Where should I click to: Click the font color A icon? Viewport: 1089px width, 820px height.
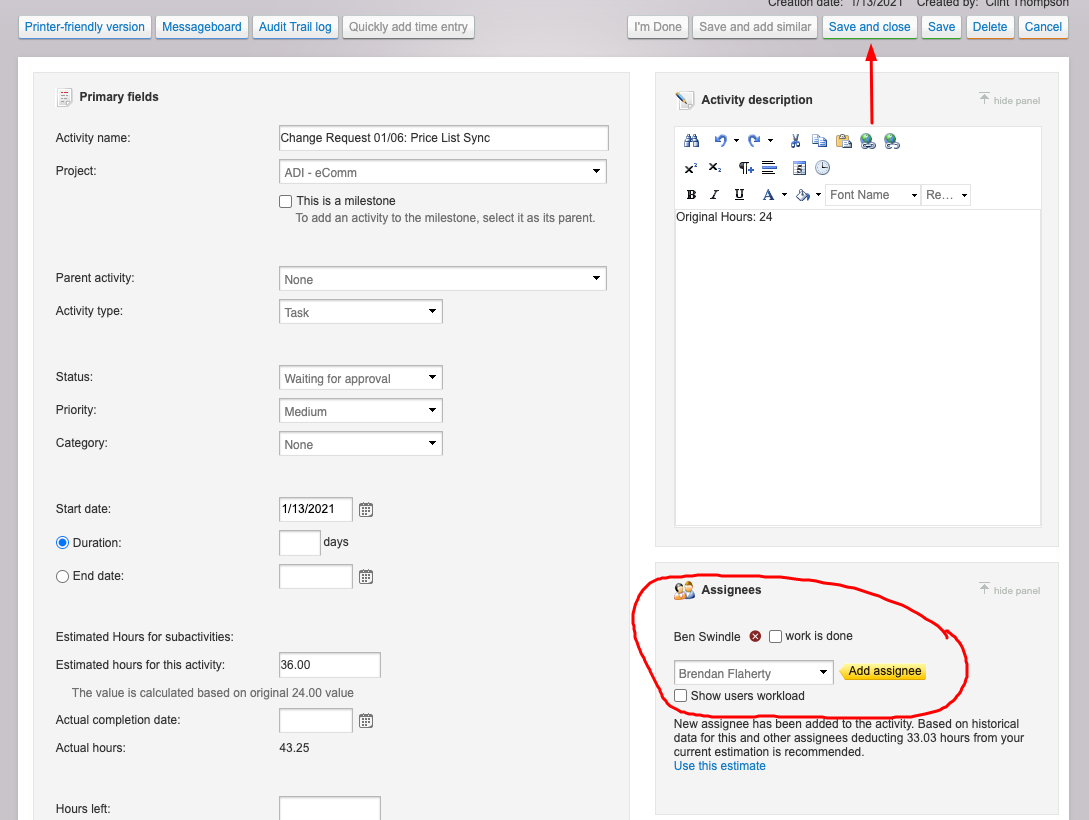(x=768, y=195)
